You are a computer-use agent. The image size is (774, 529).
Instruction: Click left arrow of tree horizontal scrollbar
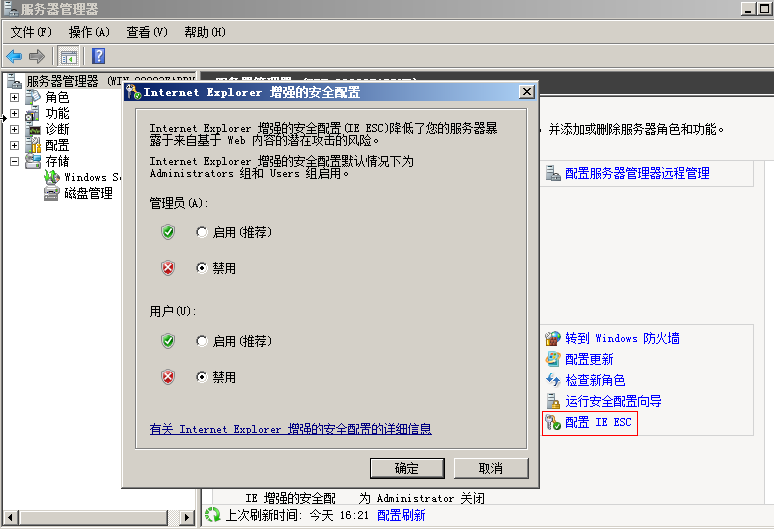point(10,518)
